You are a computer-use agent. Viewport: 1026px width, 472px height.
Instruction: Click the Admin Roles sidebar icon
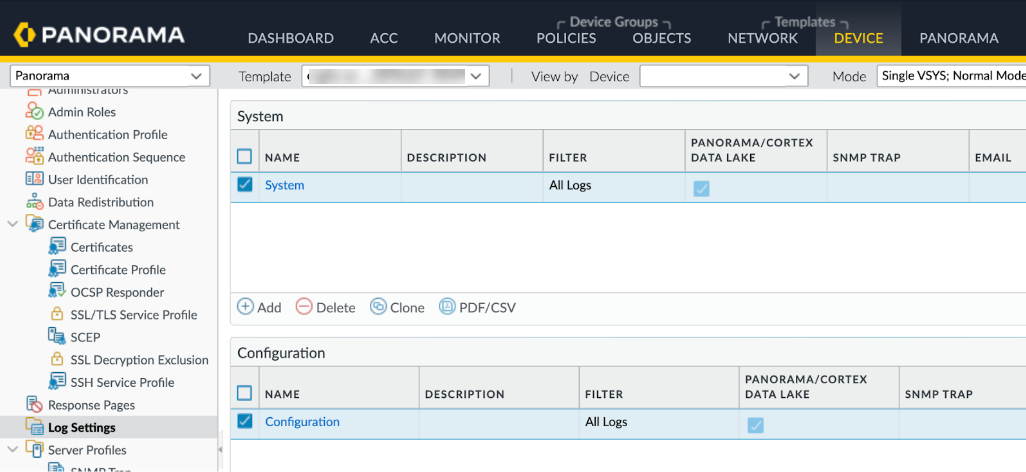point(34,112)
